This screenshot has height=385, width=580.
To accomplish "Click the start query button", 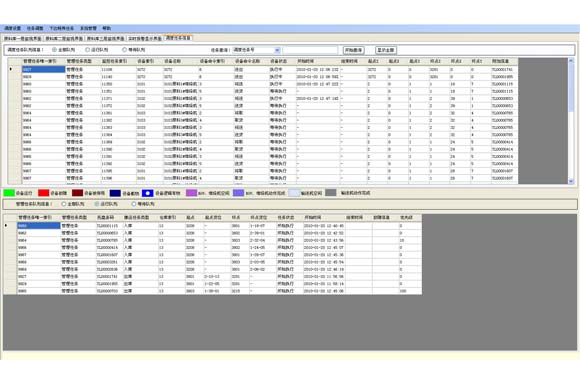I will pyautogui.click(x=353, y=50).
